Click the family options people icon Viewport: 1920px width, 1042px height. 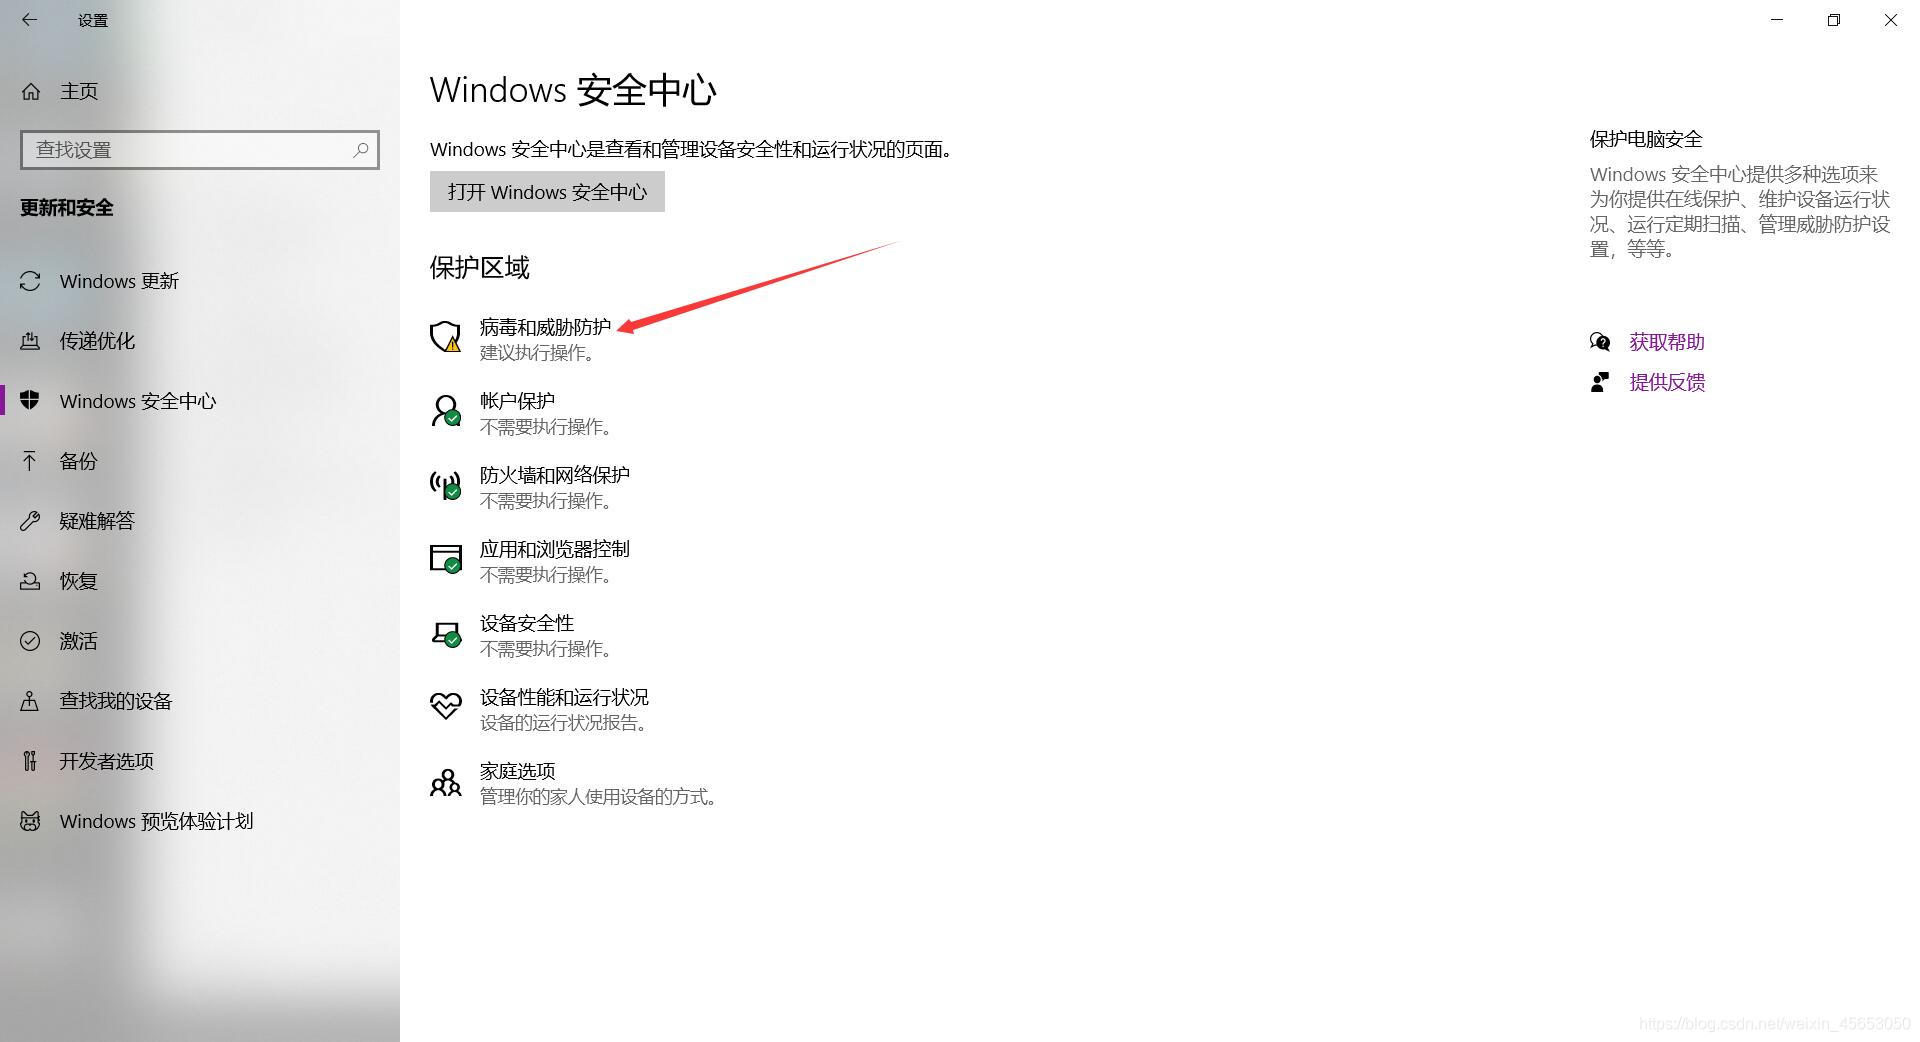pyautogui.click(x=446, y=782)
